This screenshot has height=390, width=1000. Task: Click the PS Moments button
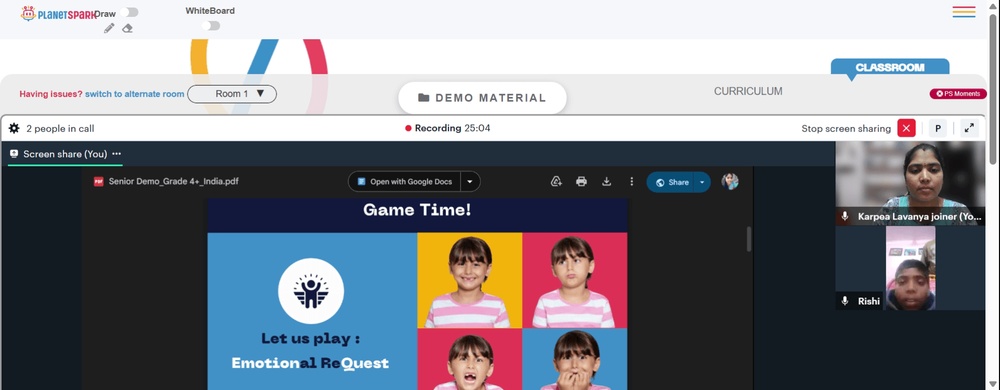958,94
